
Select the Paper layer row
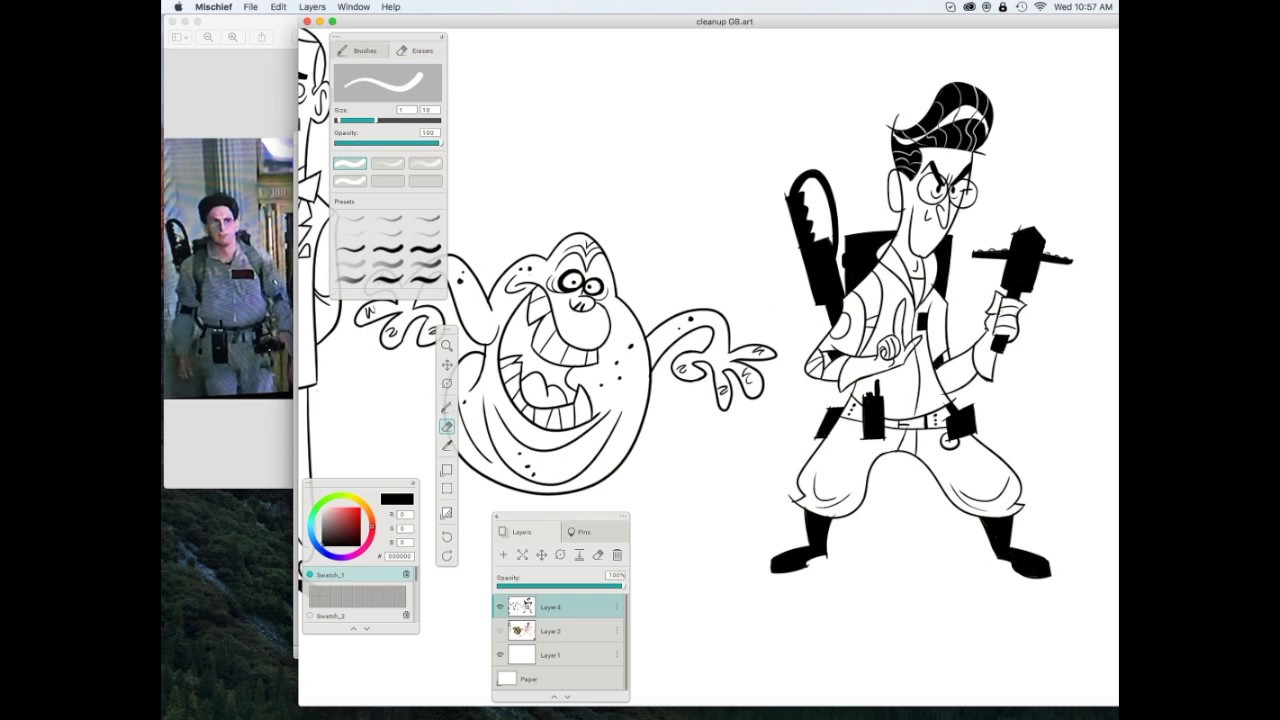coord(559,679)
